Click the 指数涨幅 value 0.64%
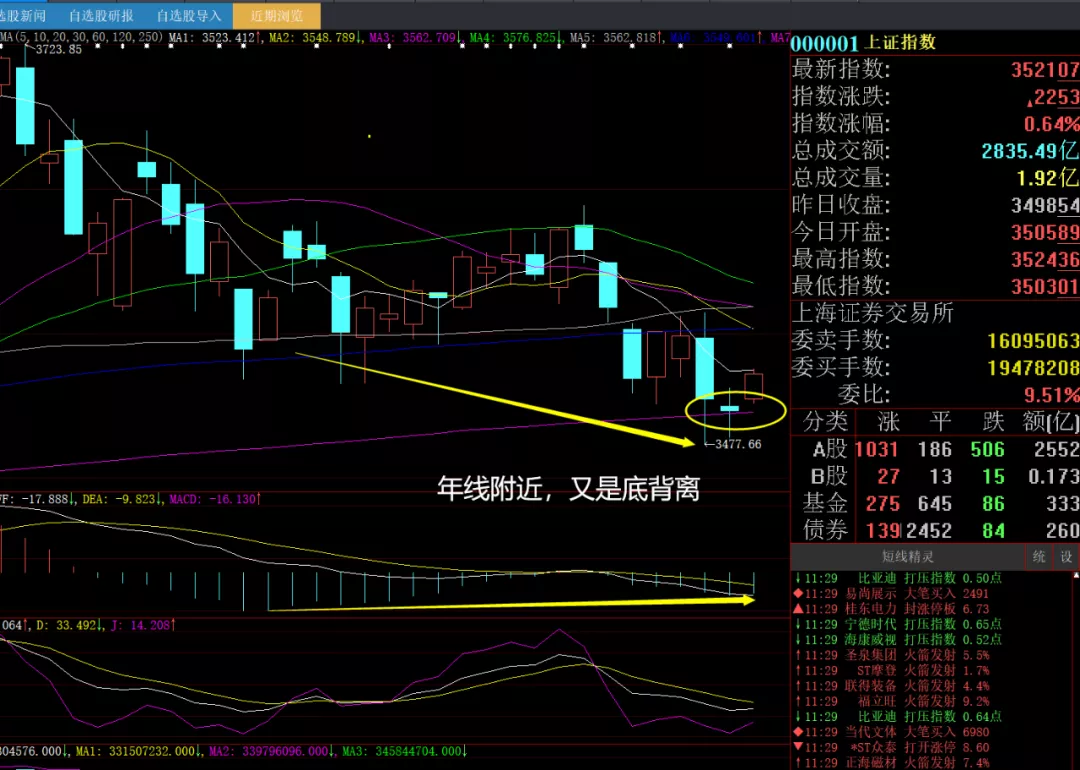 pyautogui.click(x=1052, y=124)
